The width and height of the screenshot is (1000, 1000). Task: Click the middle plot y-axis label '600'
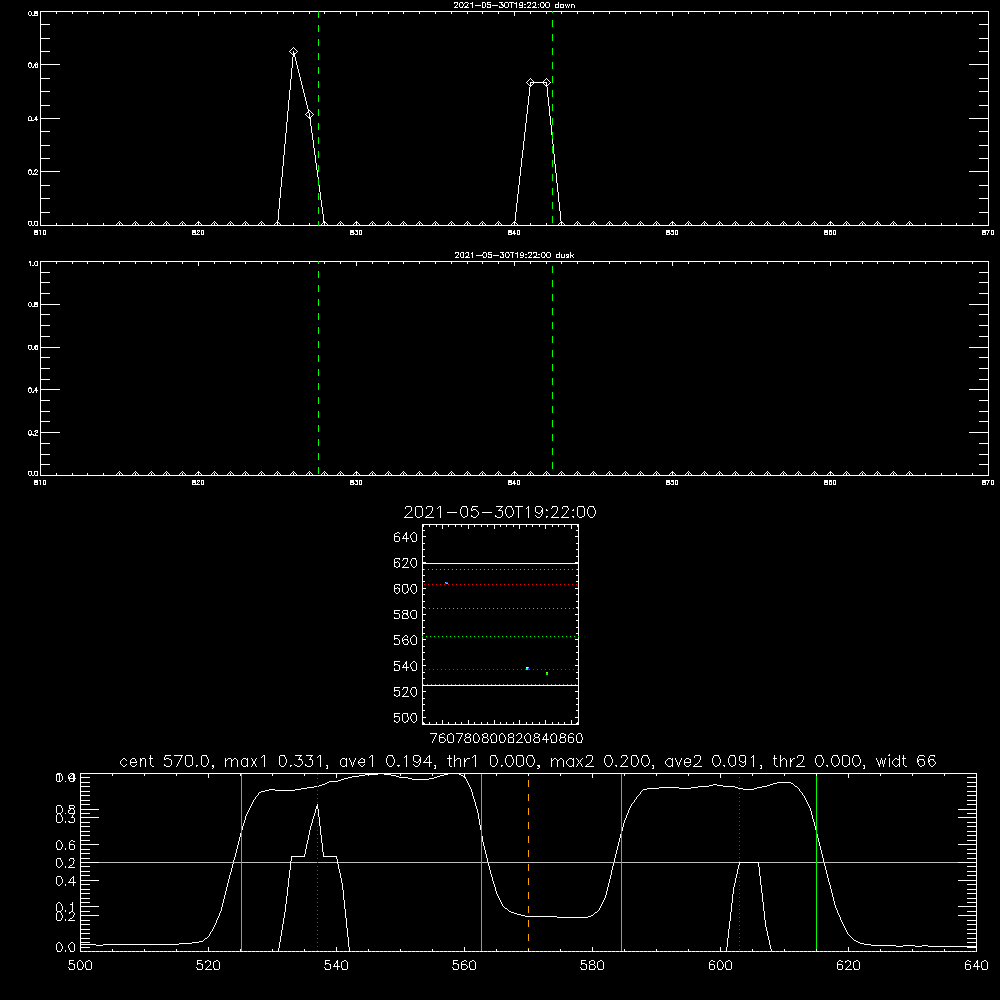[406, 589]
